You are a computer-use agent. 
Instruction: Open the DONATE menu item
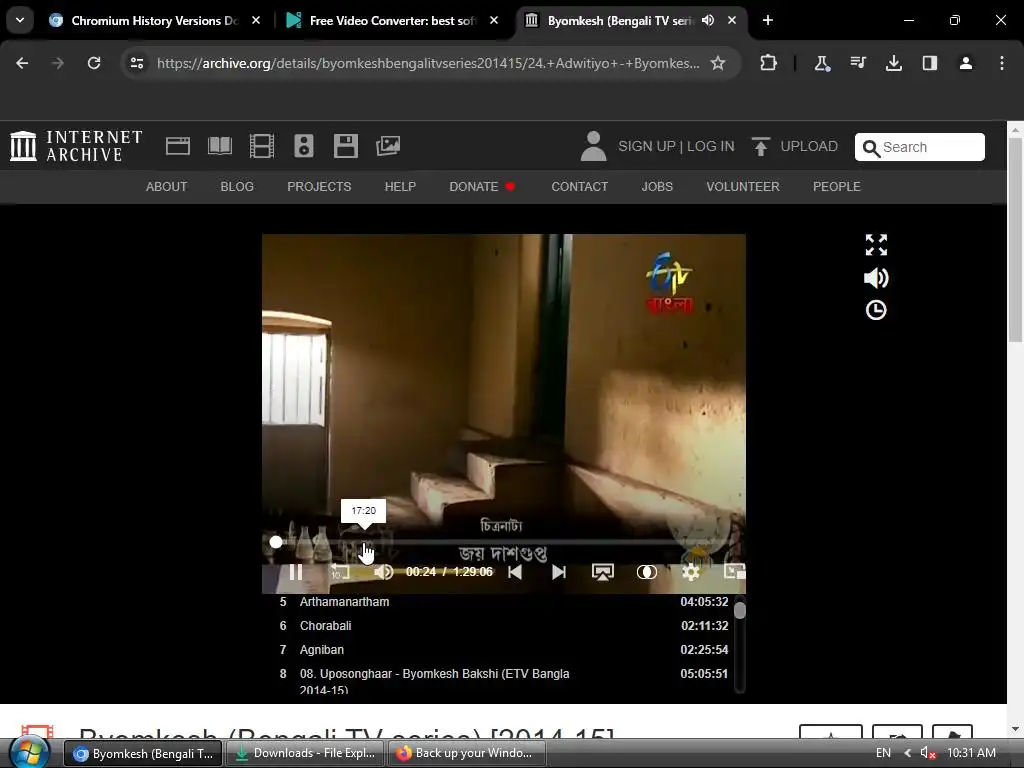(482, 187)
